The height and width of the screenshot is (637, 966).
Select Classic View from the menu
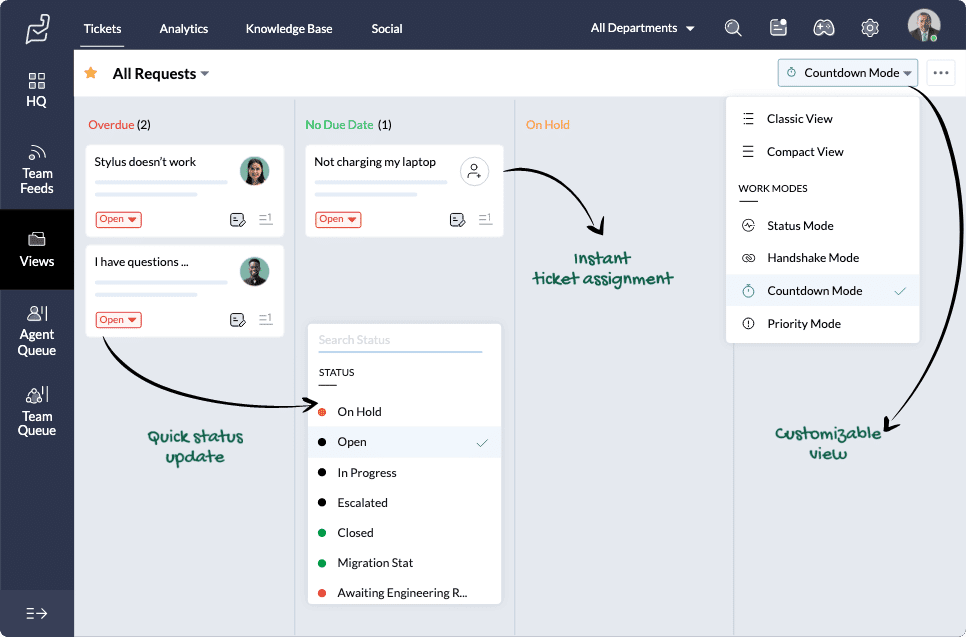pyautogui.click(x=798, y=118)
